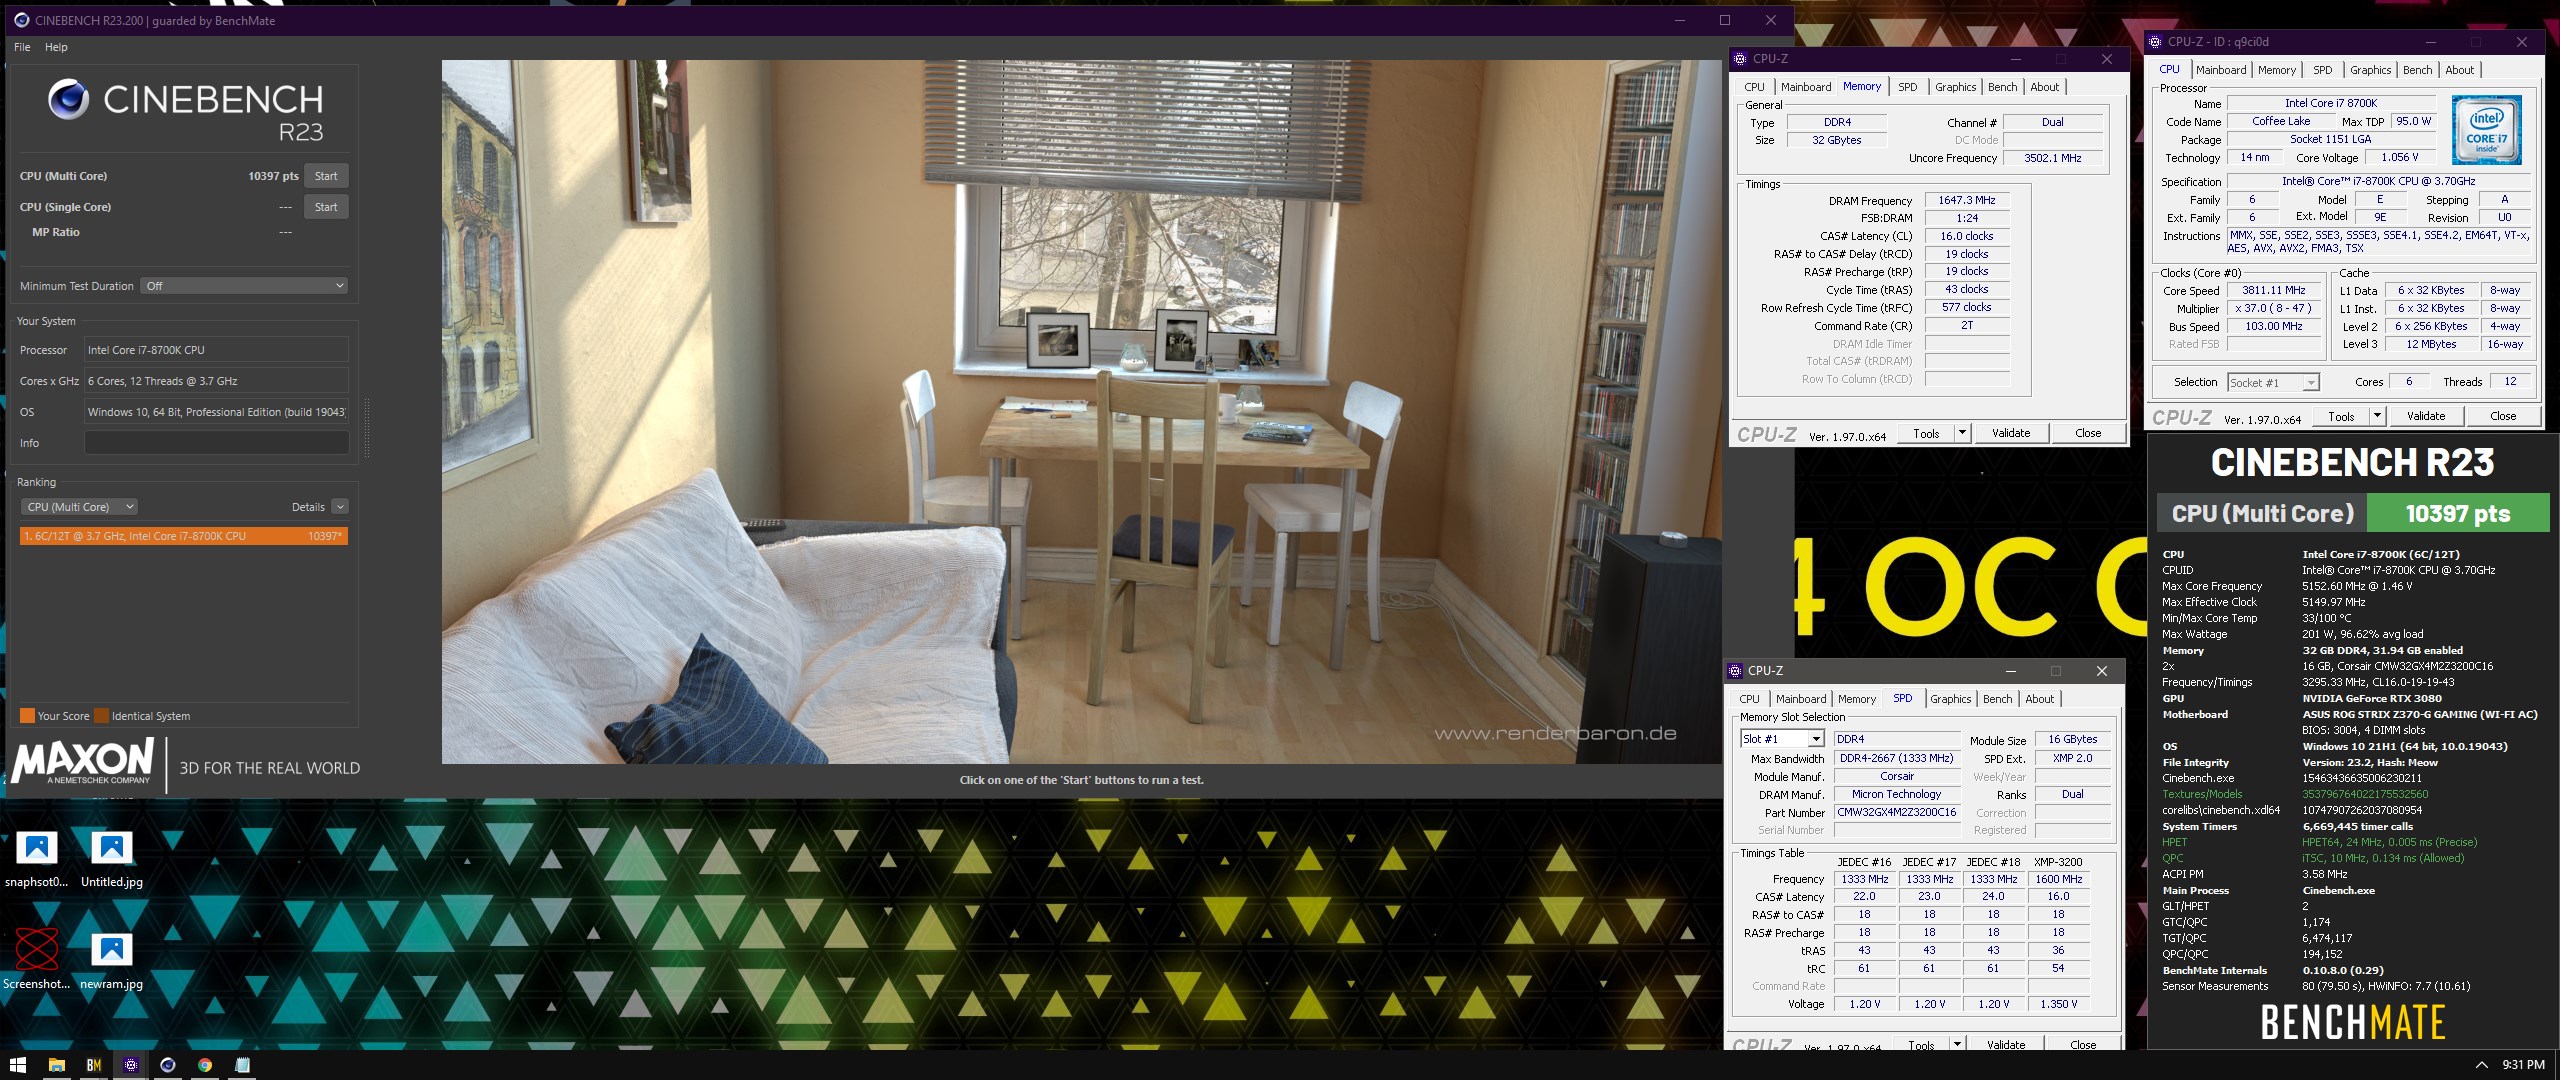Click the Intel Core i7 badge in CPU-Z
The image size is (2560, 1080).
[x=2486, y=130]
